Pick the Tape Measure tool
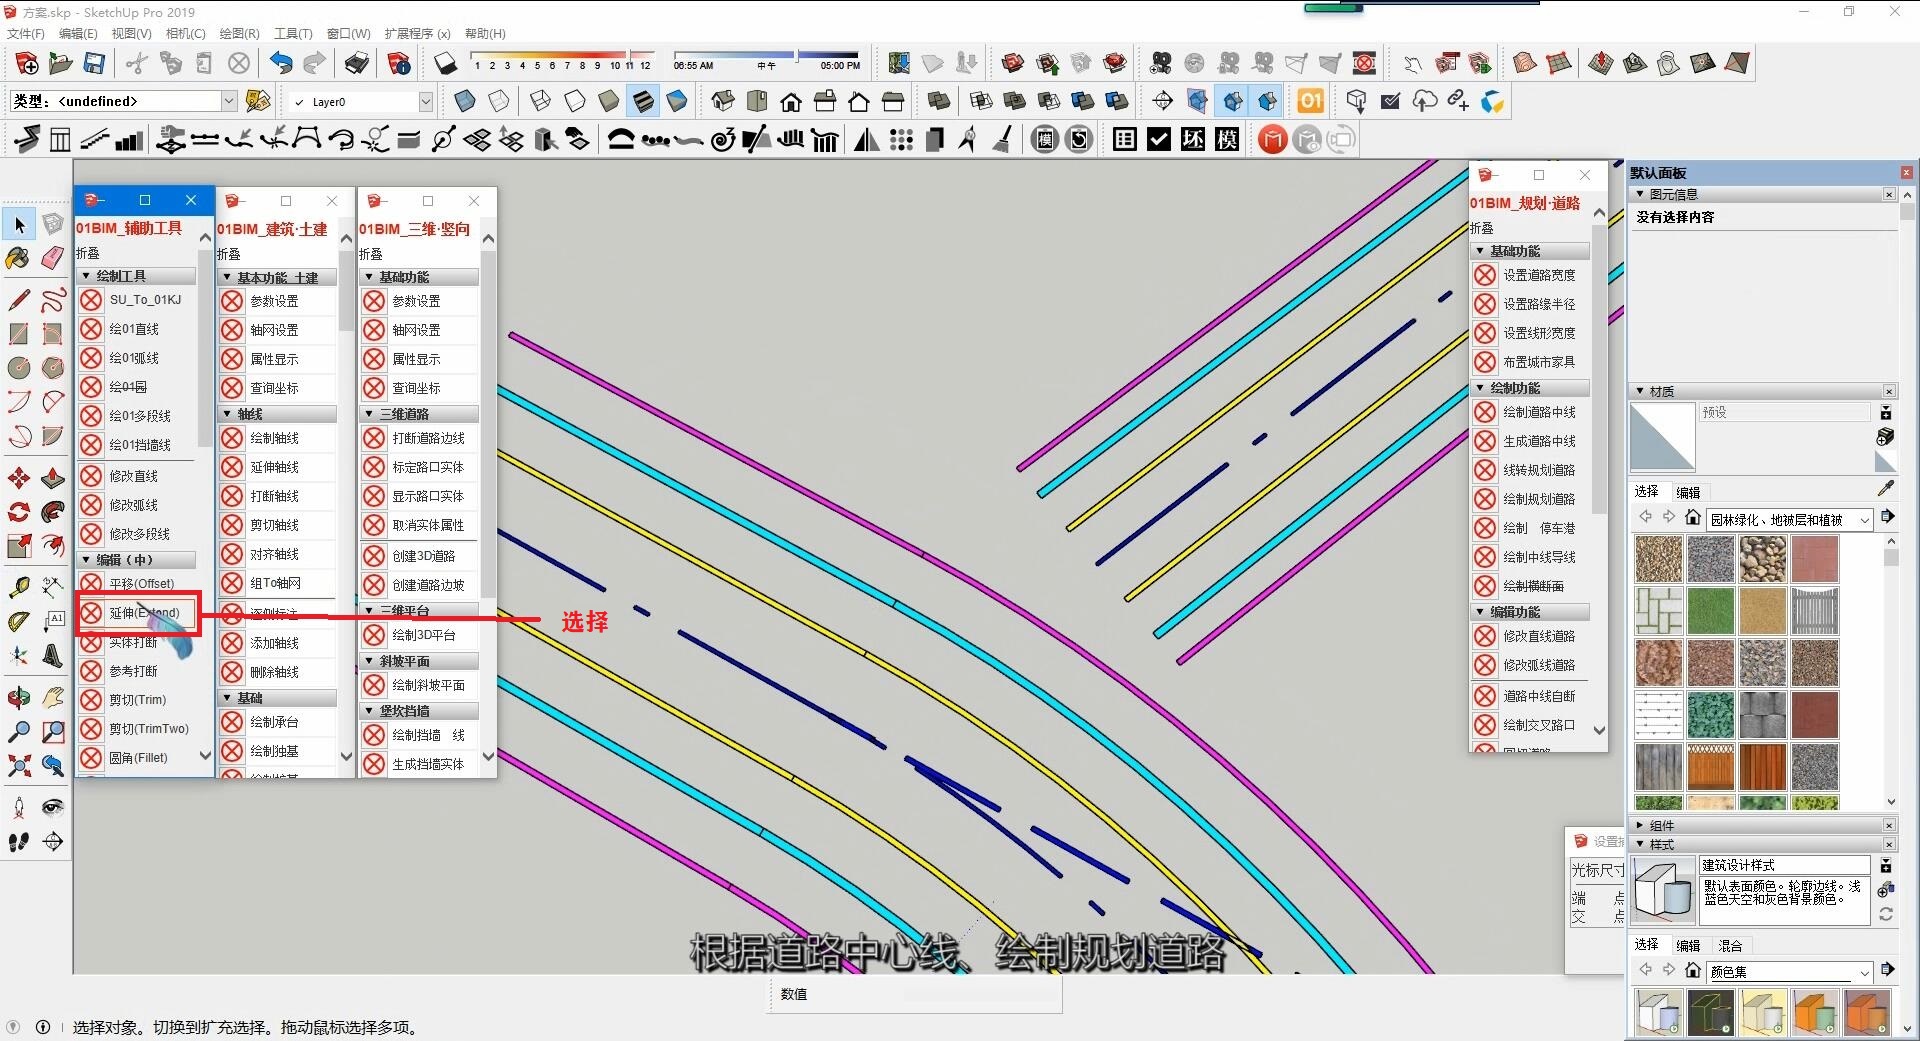The height and width of the screenshot is (1041, 1920). 19,587
